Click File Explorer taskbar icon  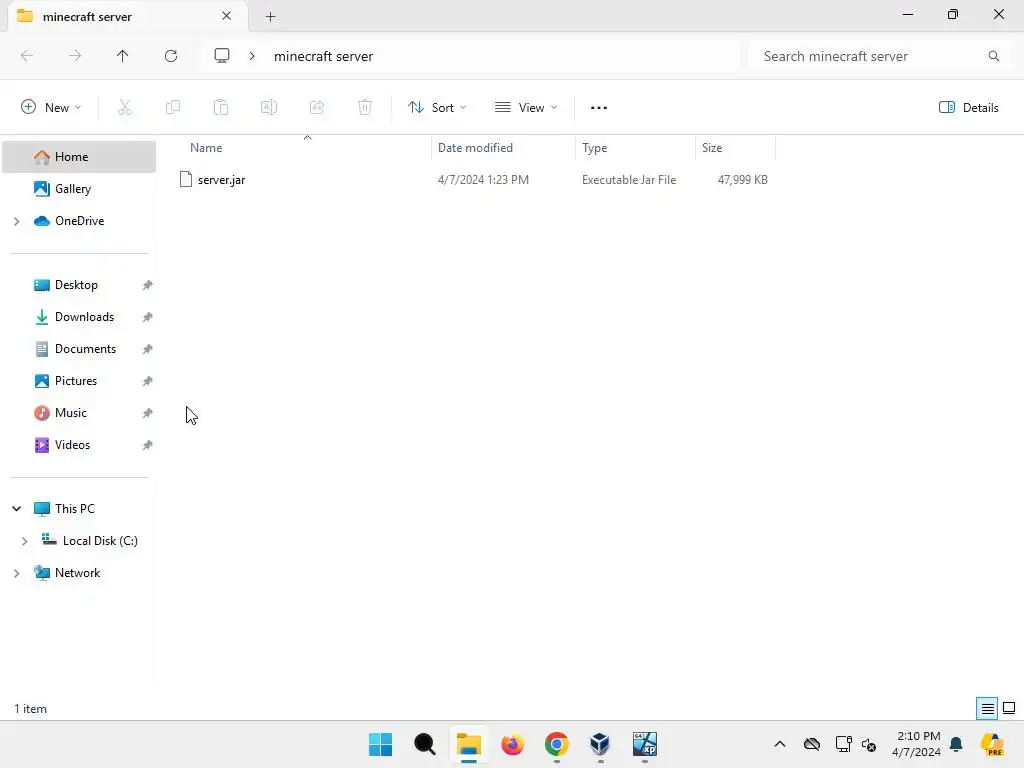click(469, 744)
